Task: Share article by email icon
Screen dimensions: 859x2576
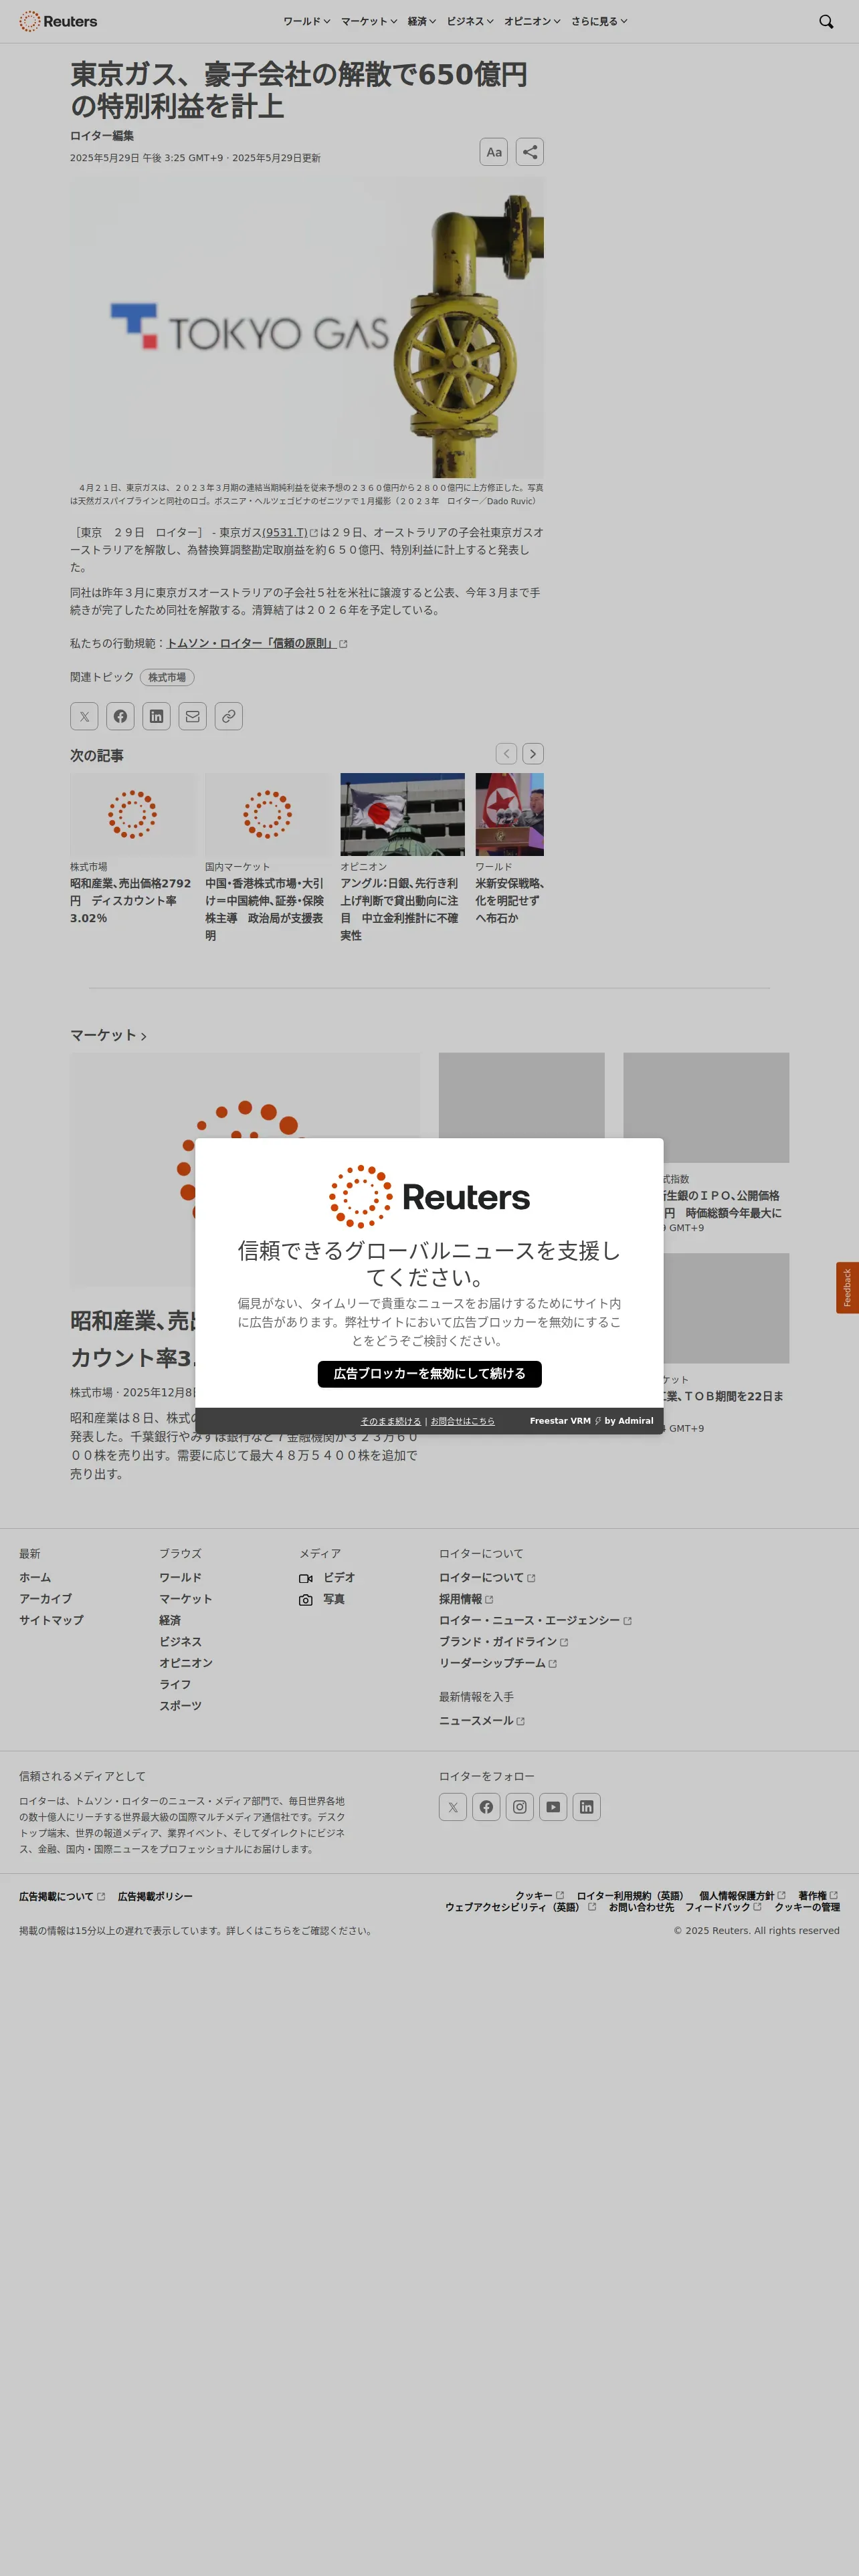Action: pos(193,716)
